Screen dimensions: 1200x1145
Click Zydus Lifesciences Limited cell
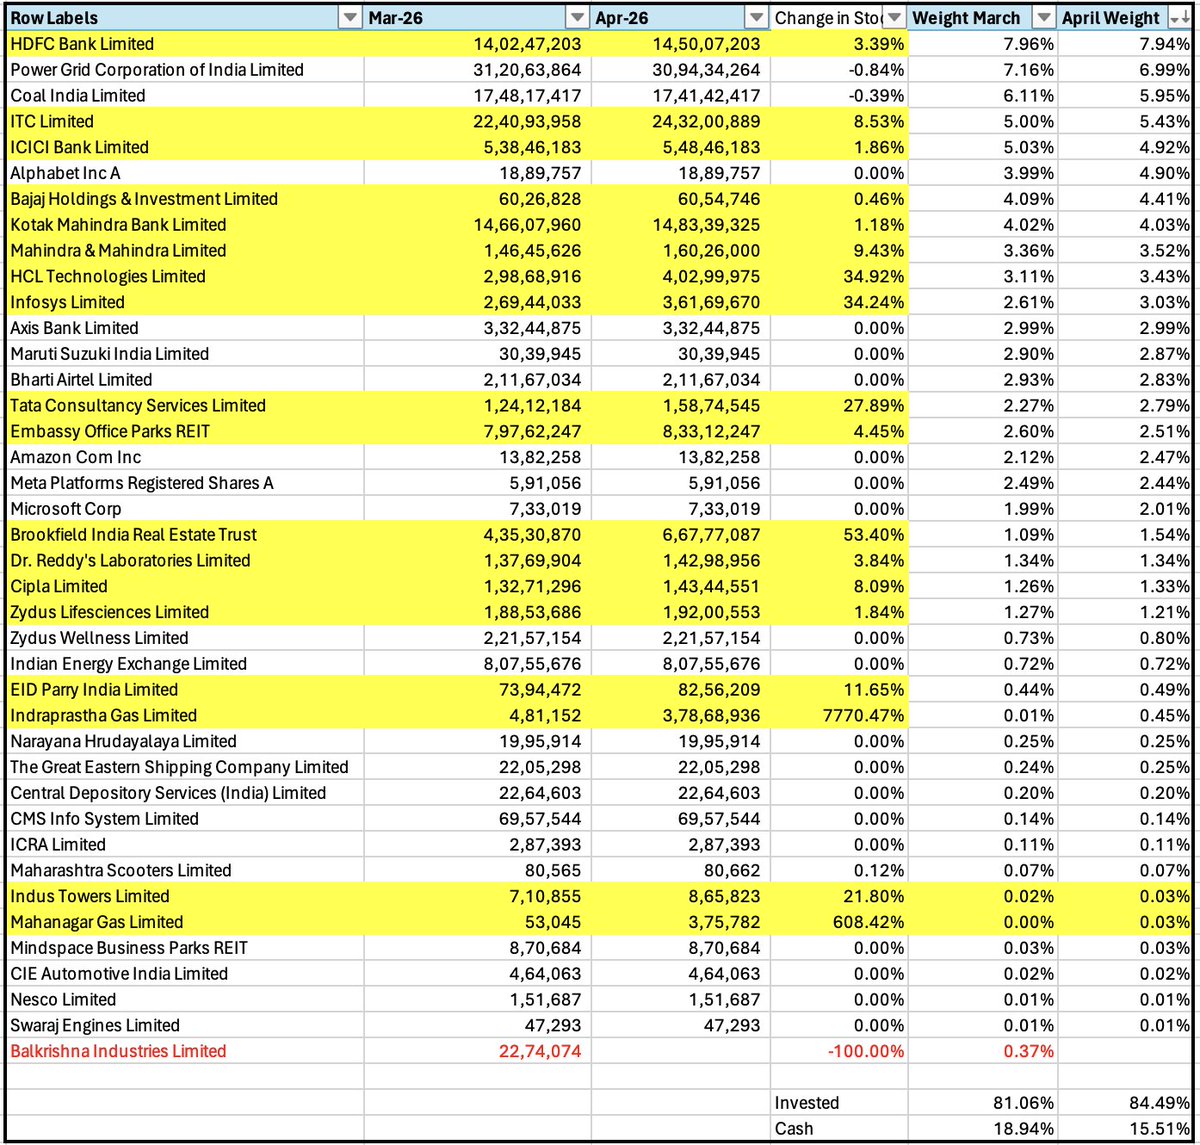click(185, 612)
